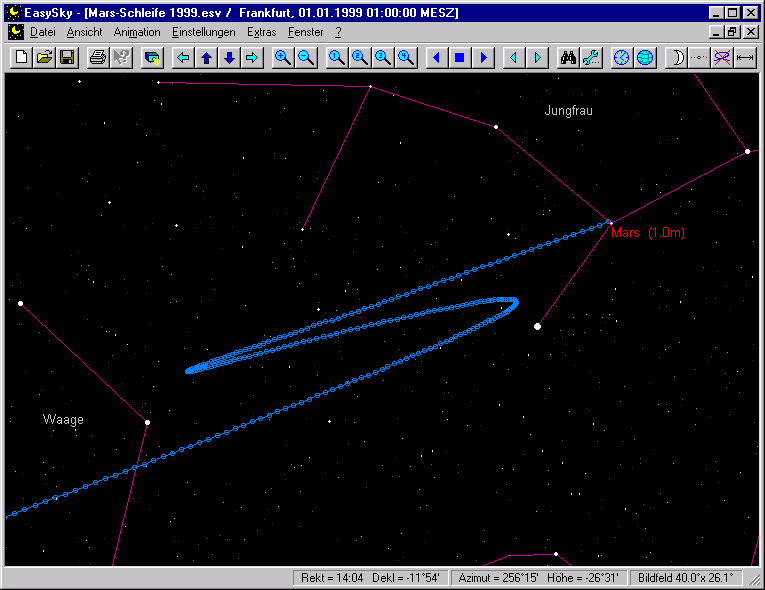Open search with the binoculars icon

pyautogui.click(x=568, y=58)
